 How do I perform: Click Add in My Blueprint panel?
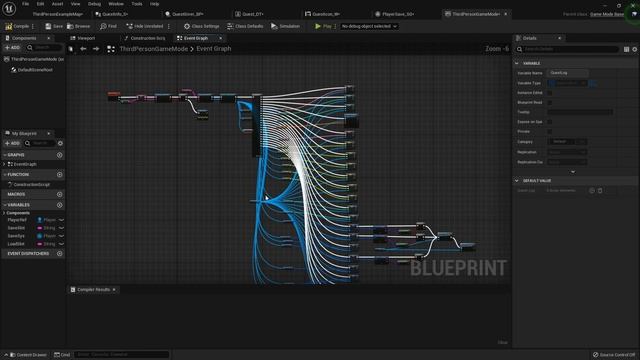coord(12,143)
